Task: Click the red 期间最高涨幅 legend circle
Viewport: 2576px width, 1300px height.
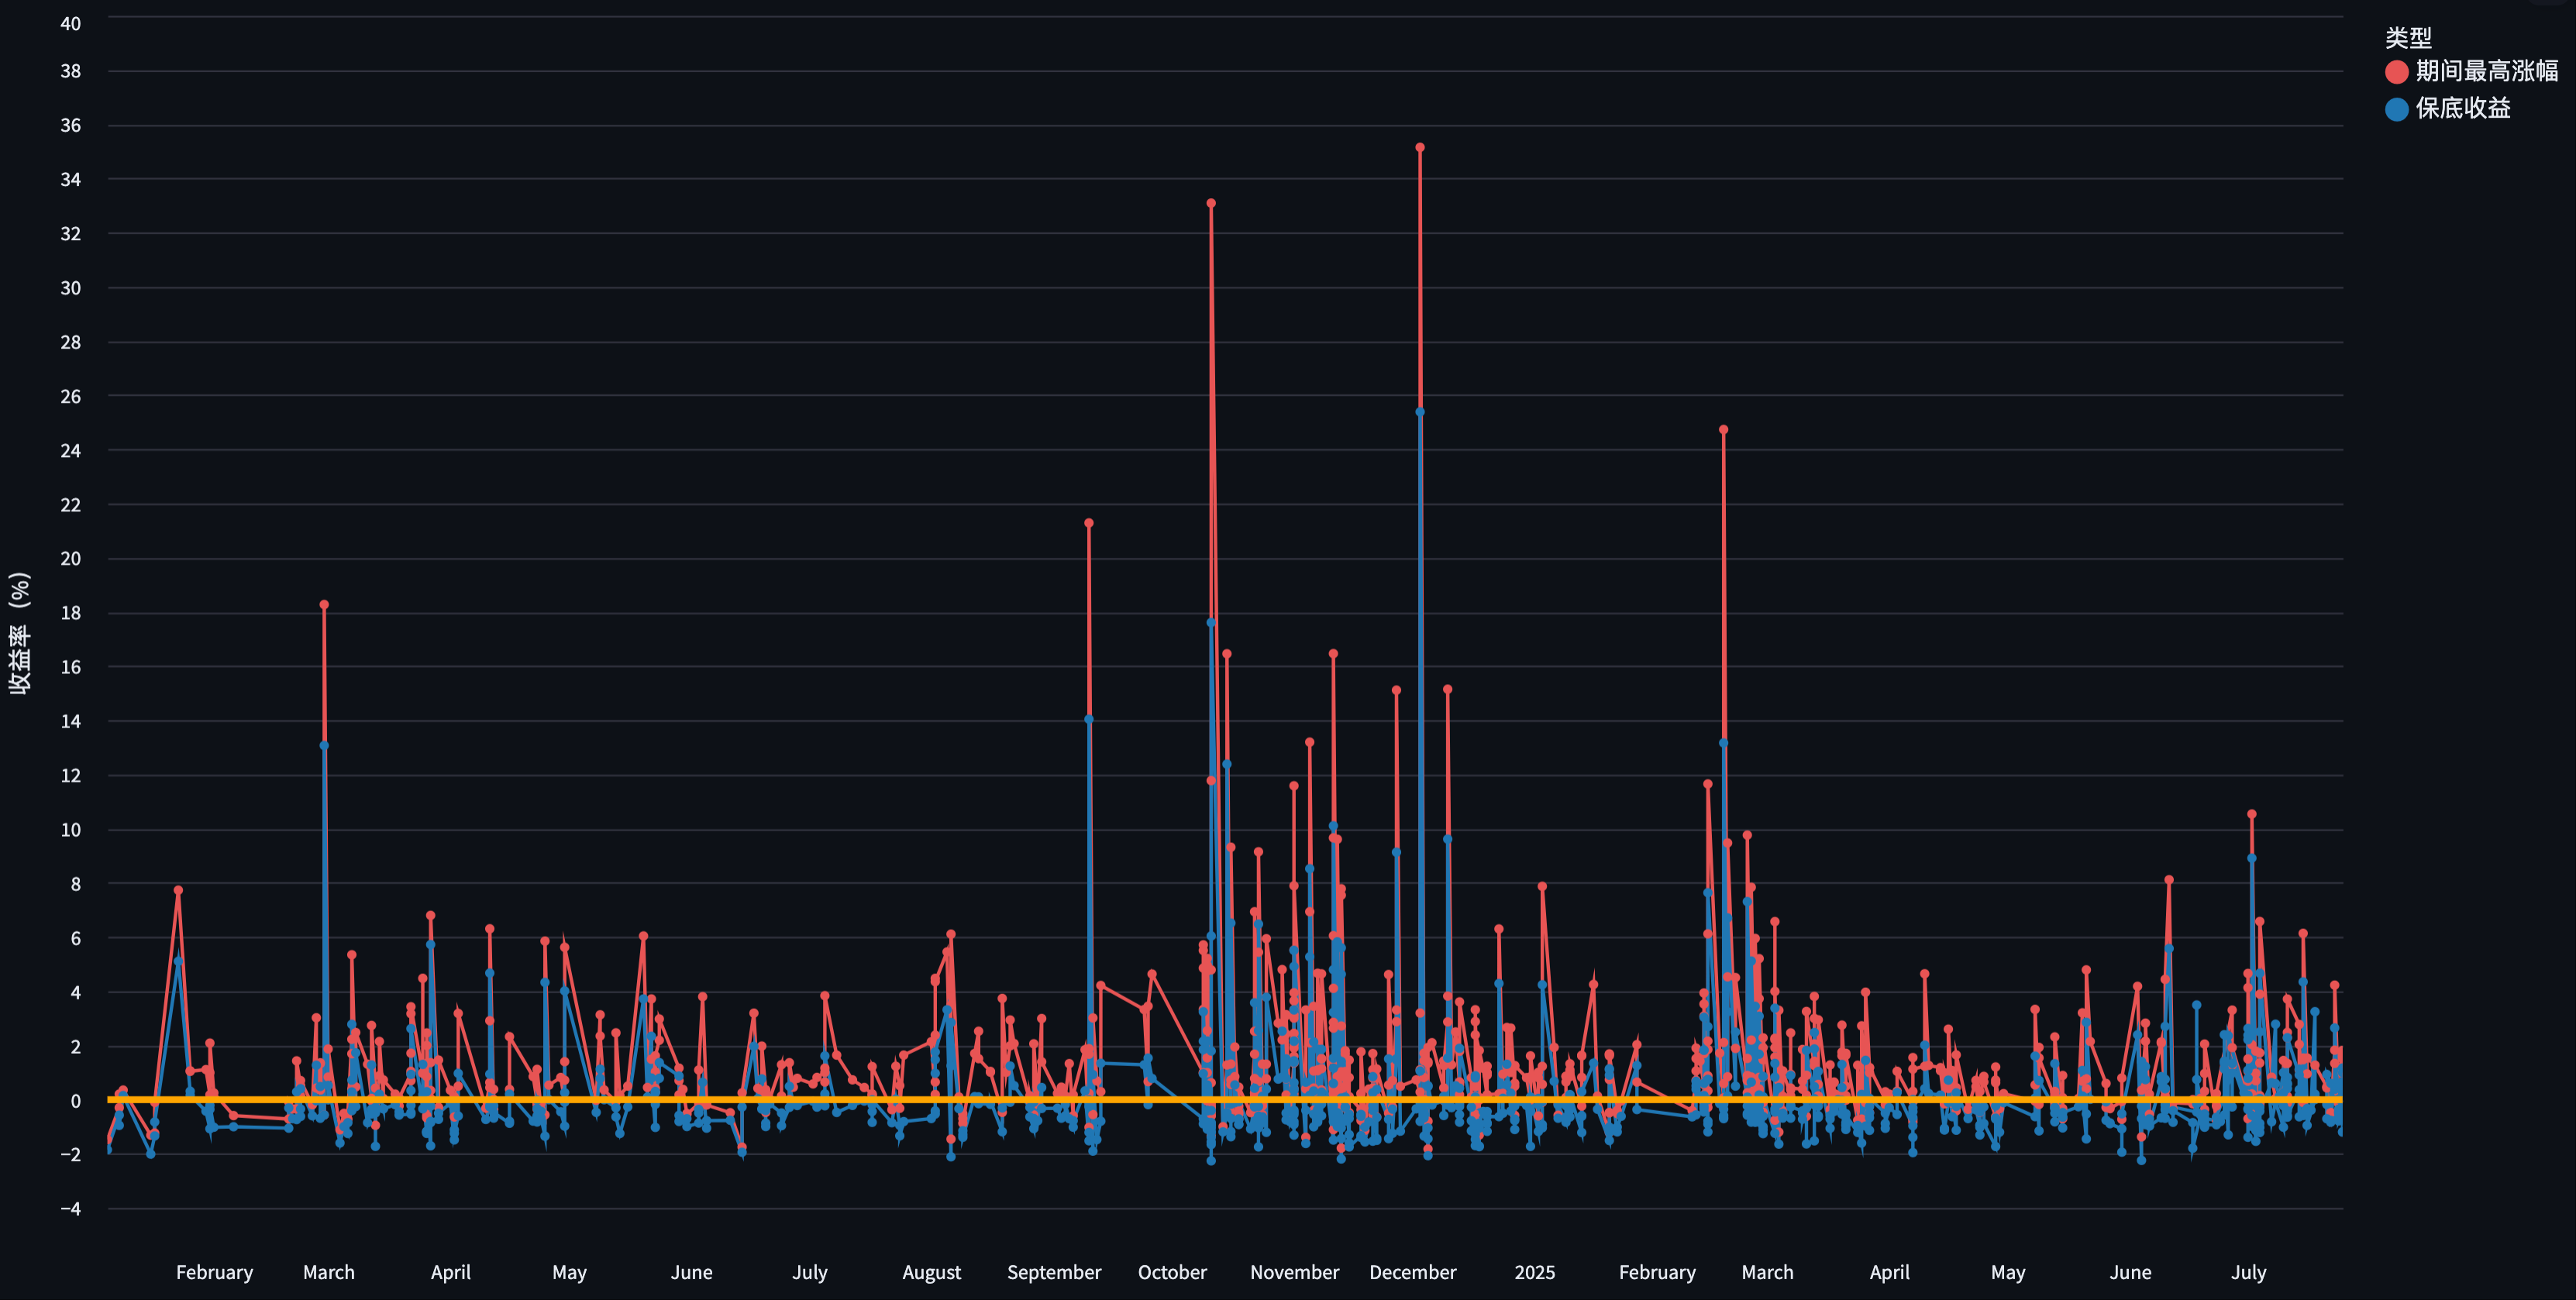Action: [2396, 72]
